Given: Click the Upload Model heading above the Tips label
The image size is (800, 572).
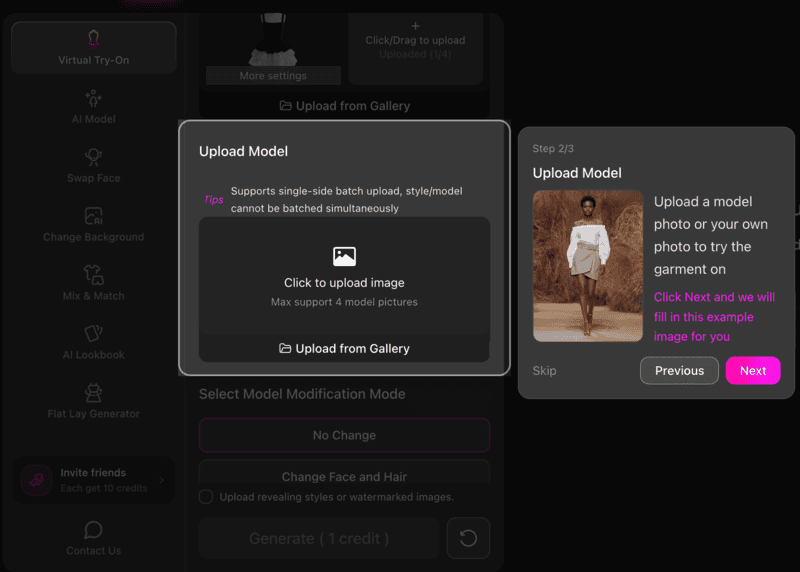Looking at the screenshot, I should (243, 151).
